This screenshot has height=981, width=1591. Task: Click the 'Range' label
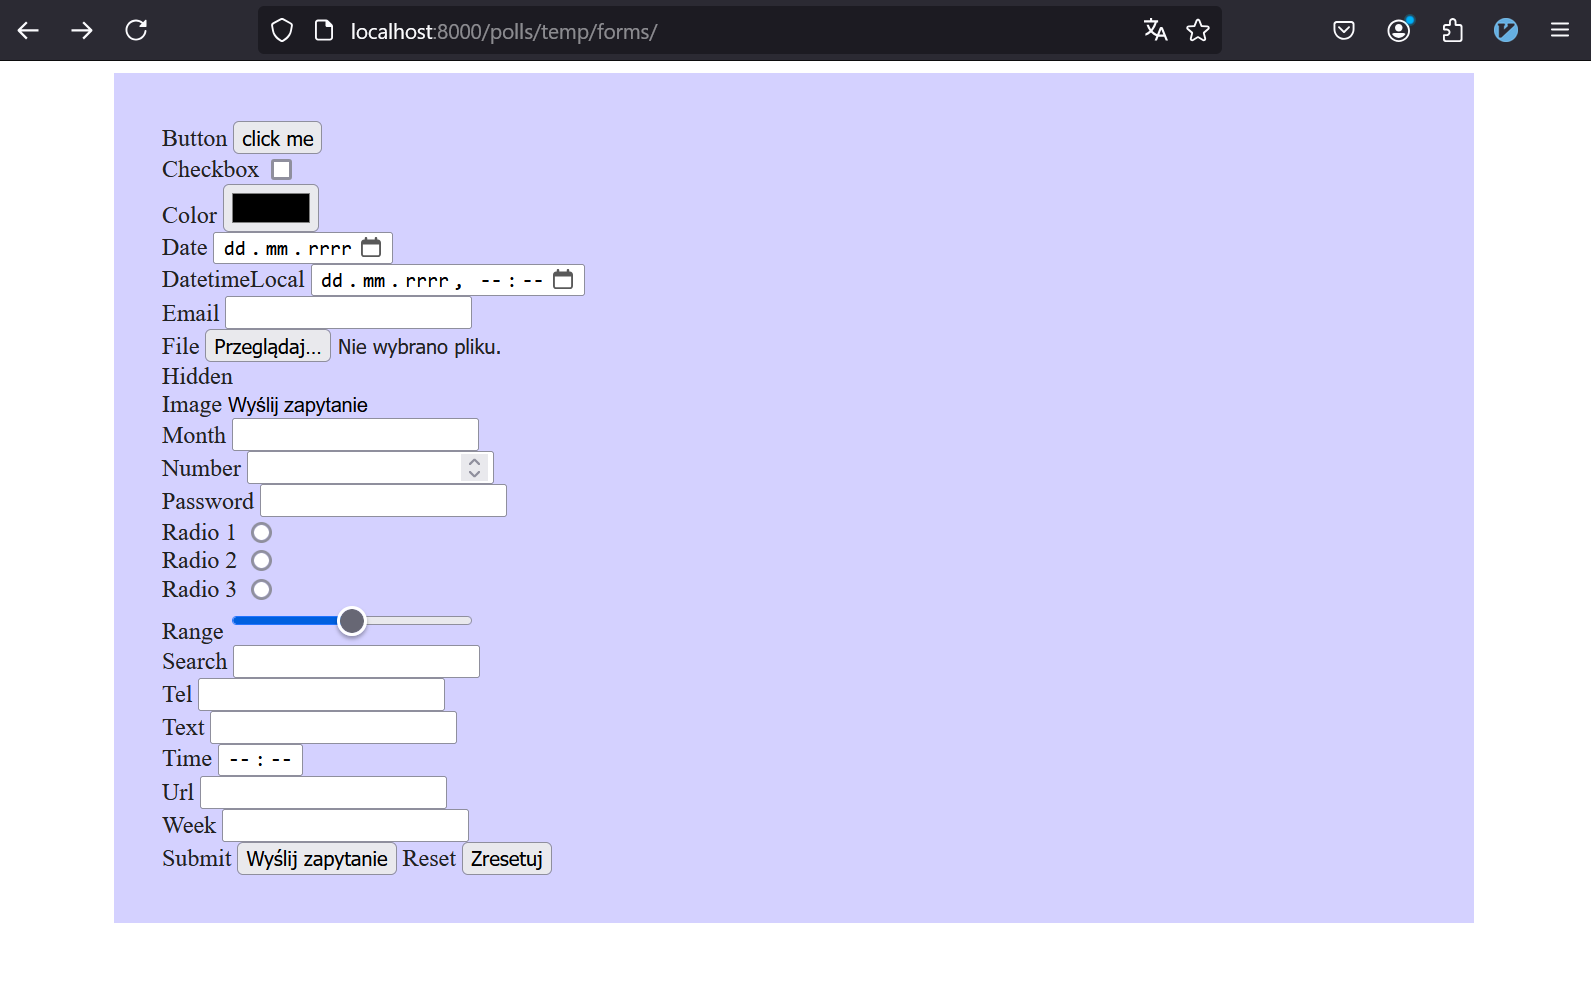pos(192,631)
